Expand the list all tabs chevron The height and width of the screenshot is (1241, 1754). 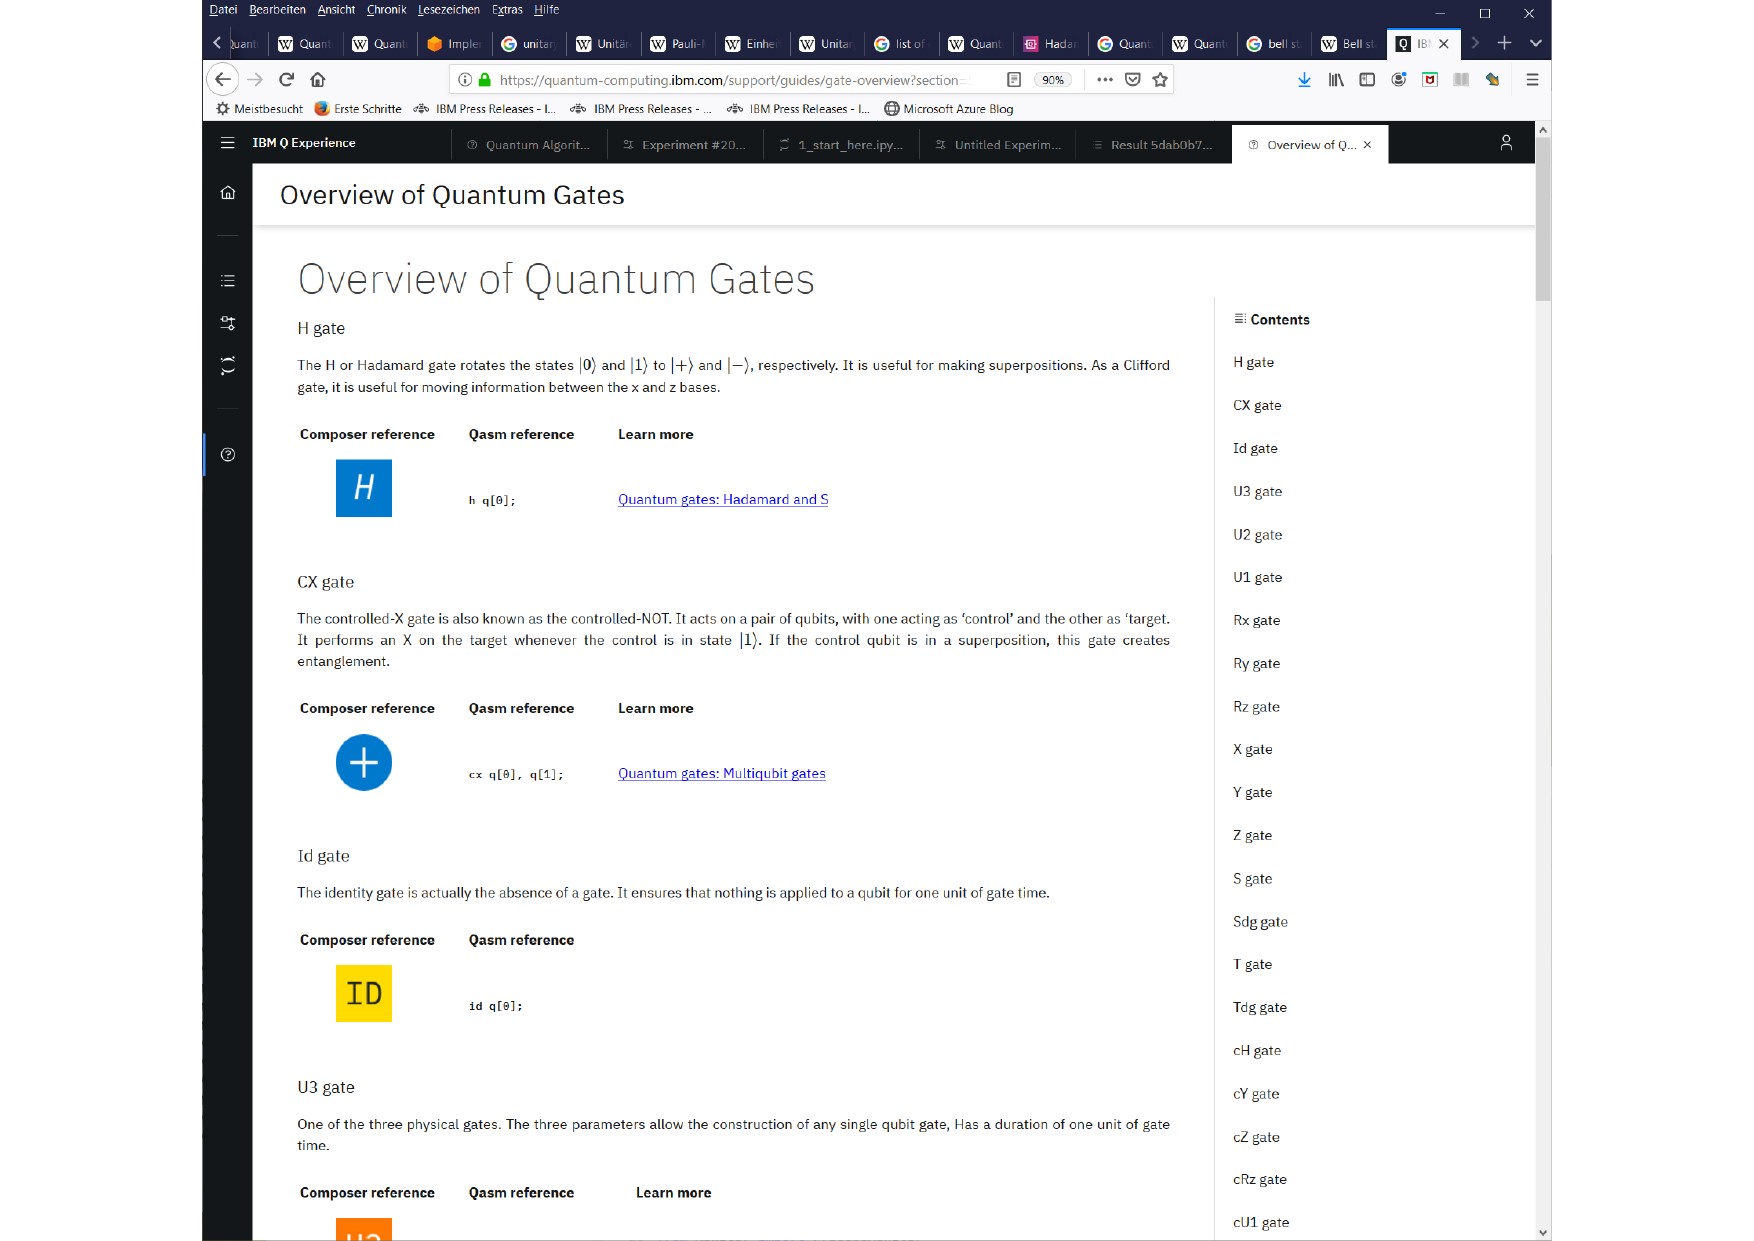pyautogui.click(x=1535, y=43)
